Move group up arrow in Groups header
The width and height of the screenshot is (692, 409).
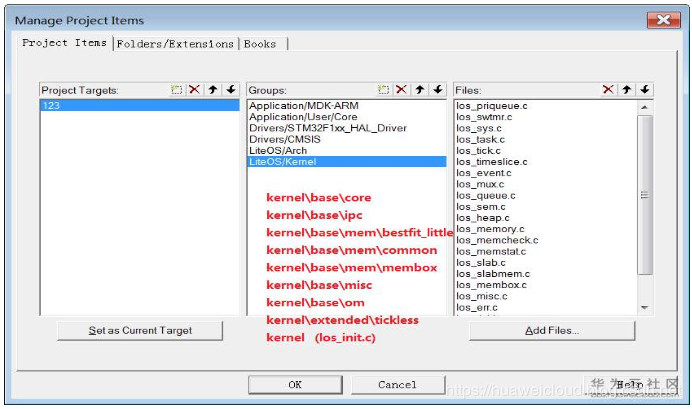[420, 90]
